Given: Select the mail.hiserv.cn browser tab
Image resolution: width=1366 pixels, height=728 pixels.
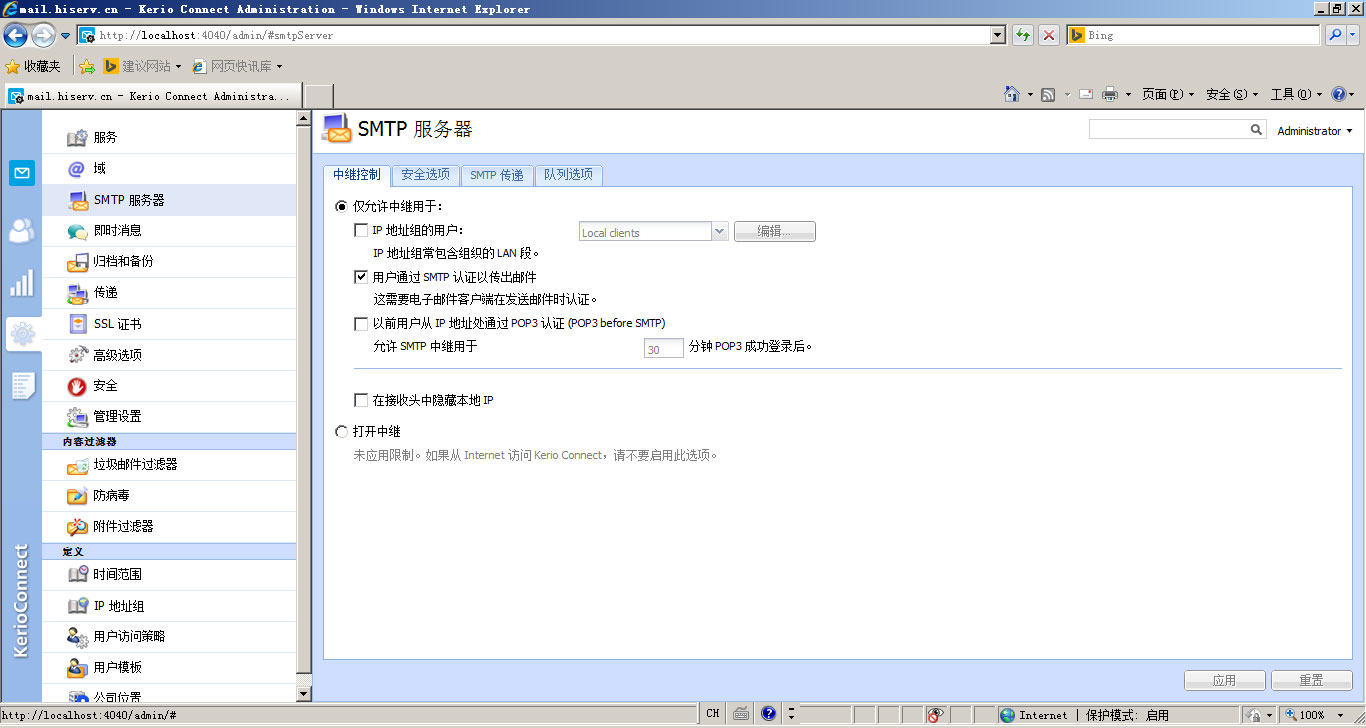Looking at the screenshot, I should [152, 96].
